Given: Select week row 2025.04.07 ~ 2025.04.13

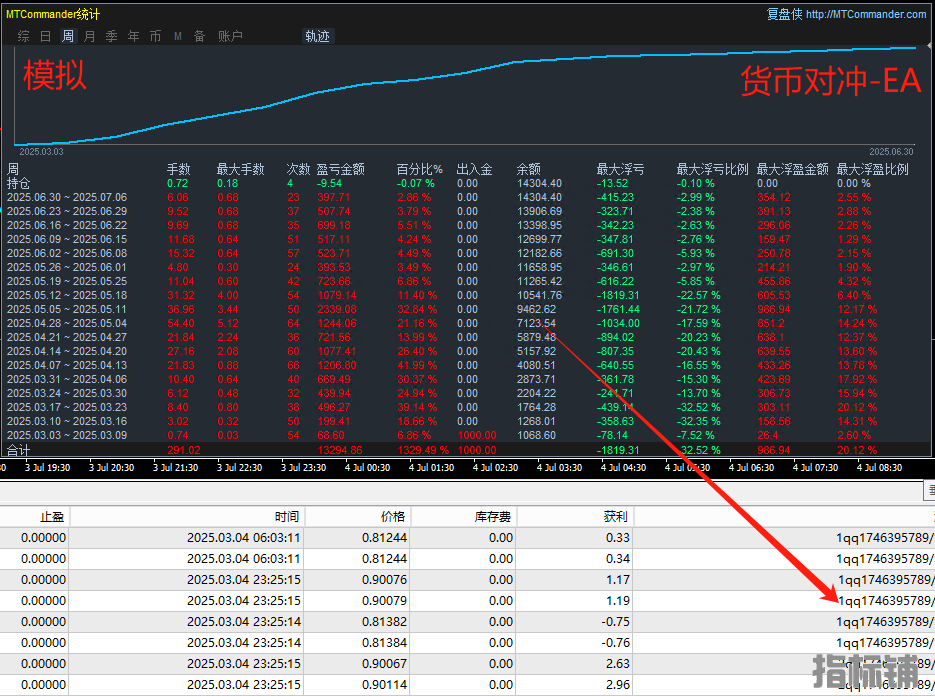Looking at the screenshot, I should (x=465, y=366).
